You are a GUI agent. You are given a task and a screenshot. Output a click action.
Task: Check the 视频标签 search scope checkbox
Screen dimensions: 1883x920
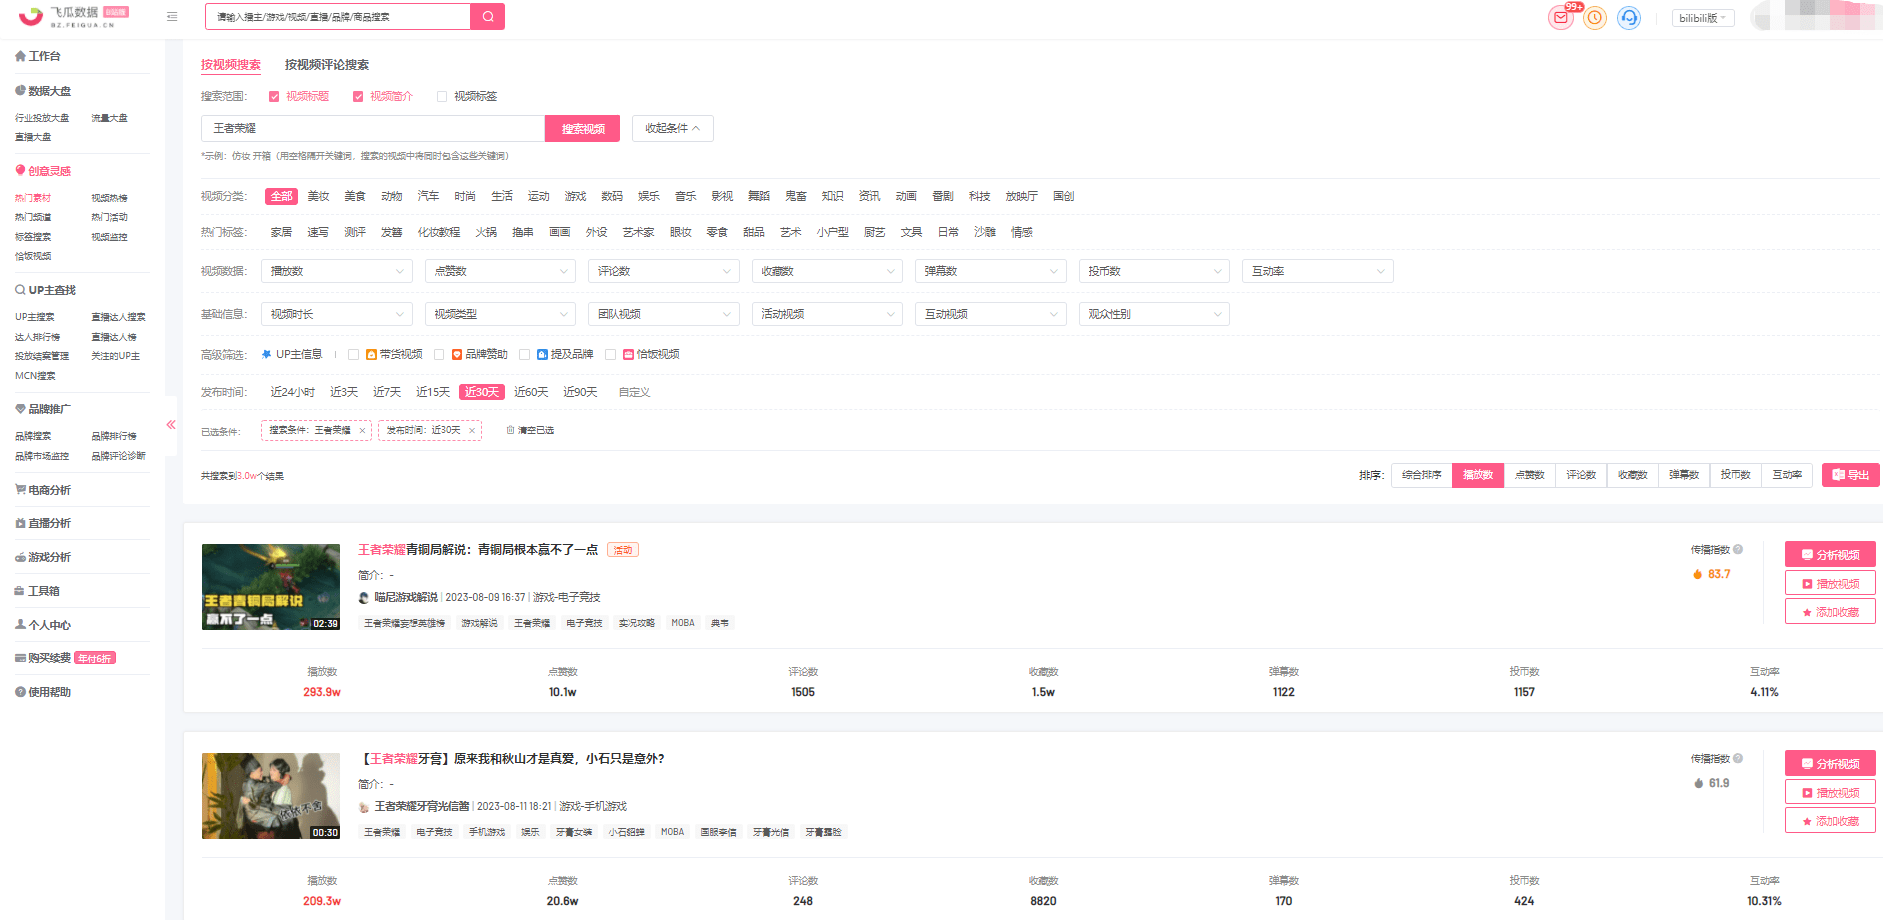pos(442,97)
